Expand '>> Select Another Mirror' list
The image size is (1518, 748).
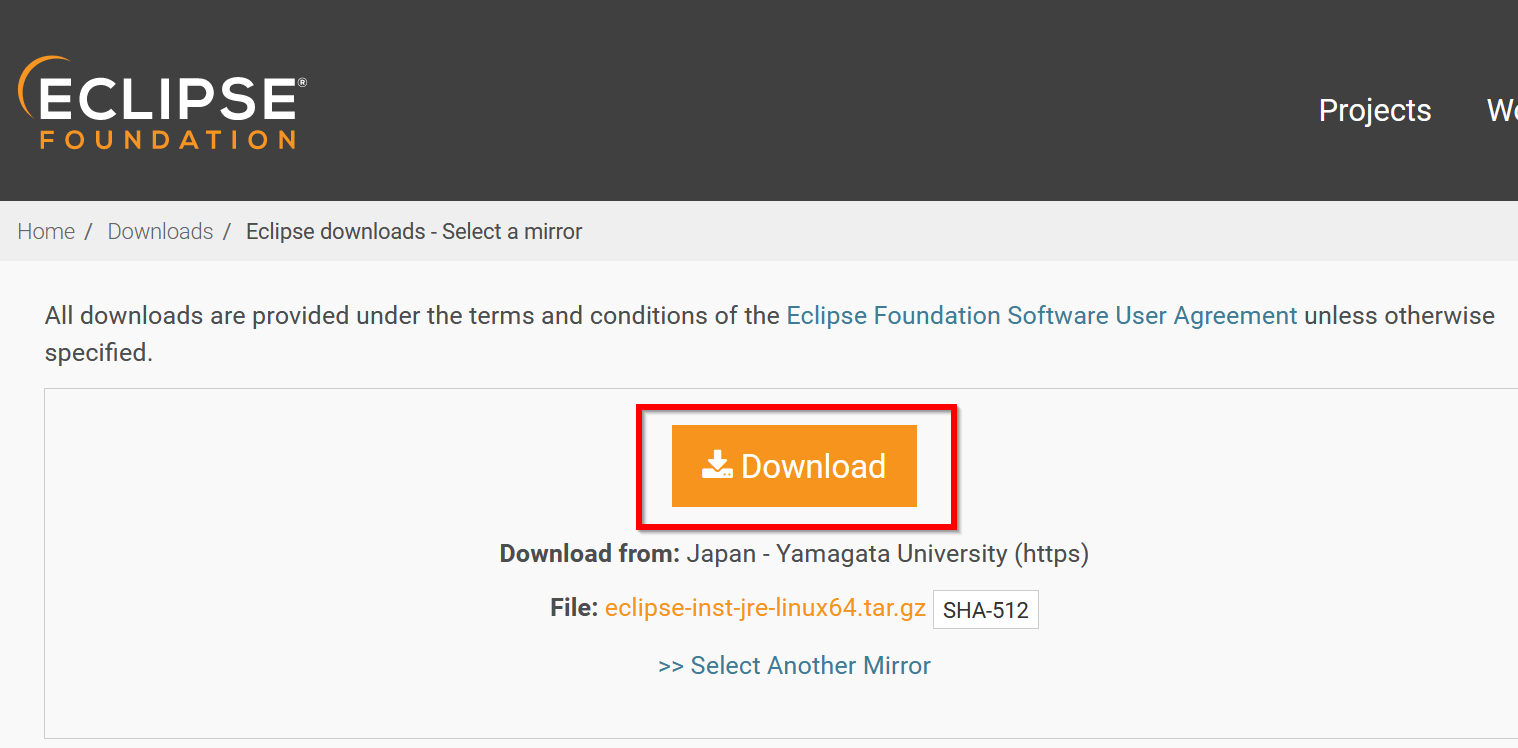tap(794, 665)
